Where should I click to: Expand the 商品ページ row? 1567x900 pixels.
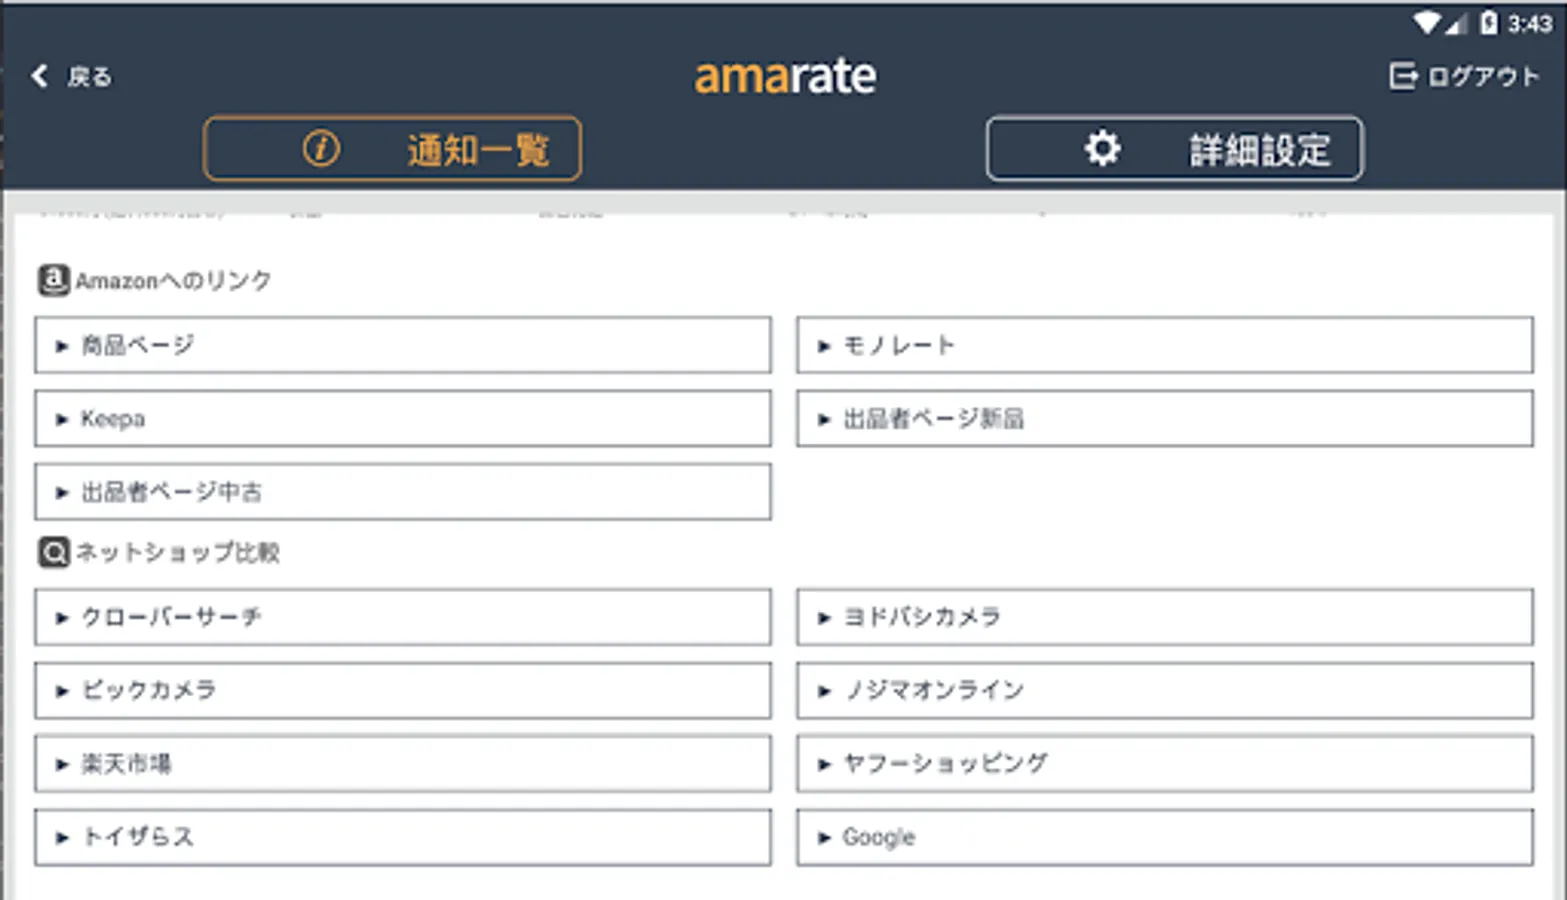coord(400,345)
